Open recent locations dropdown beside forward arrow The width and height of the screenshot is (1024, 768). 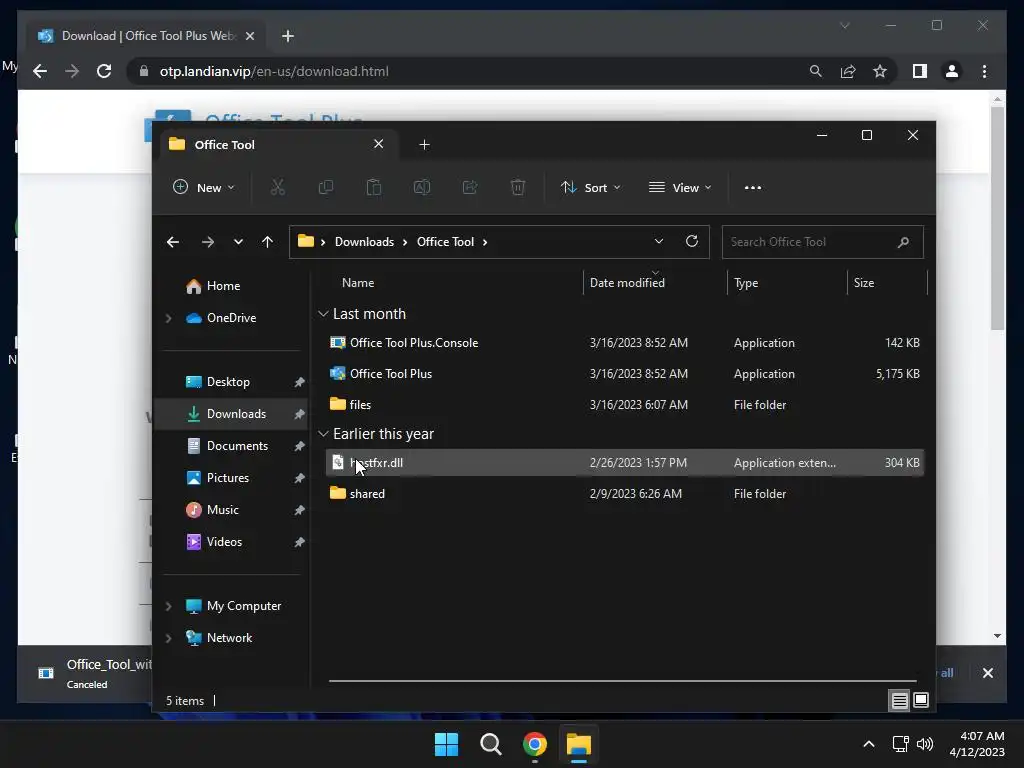tap(238, 242)
